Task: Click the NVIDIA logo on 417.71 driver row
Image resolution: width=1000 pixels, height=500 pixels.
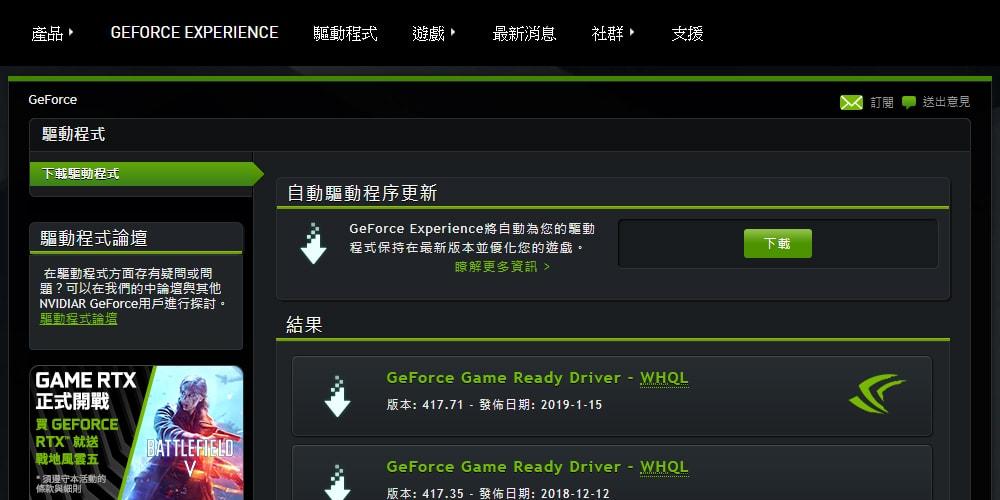Action: [877, 393]
